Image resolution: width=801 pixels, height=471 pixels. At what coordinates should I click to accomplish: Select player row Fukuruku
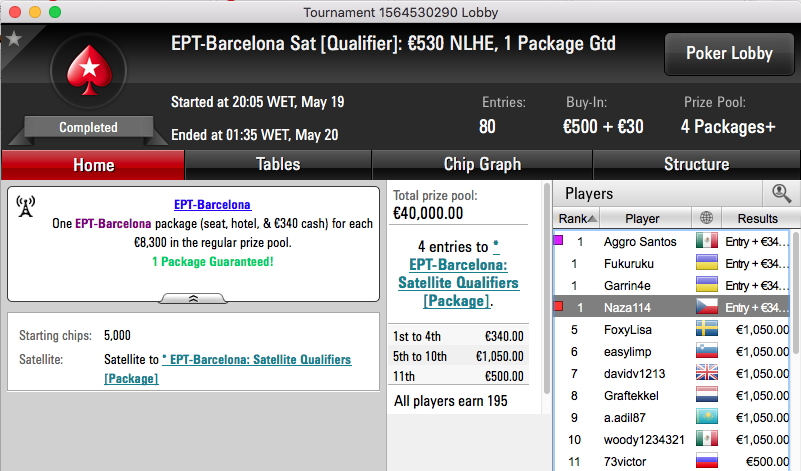[x=672, y=263]
